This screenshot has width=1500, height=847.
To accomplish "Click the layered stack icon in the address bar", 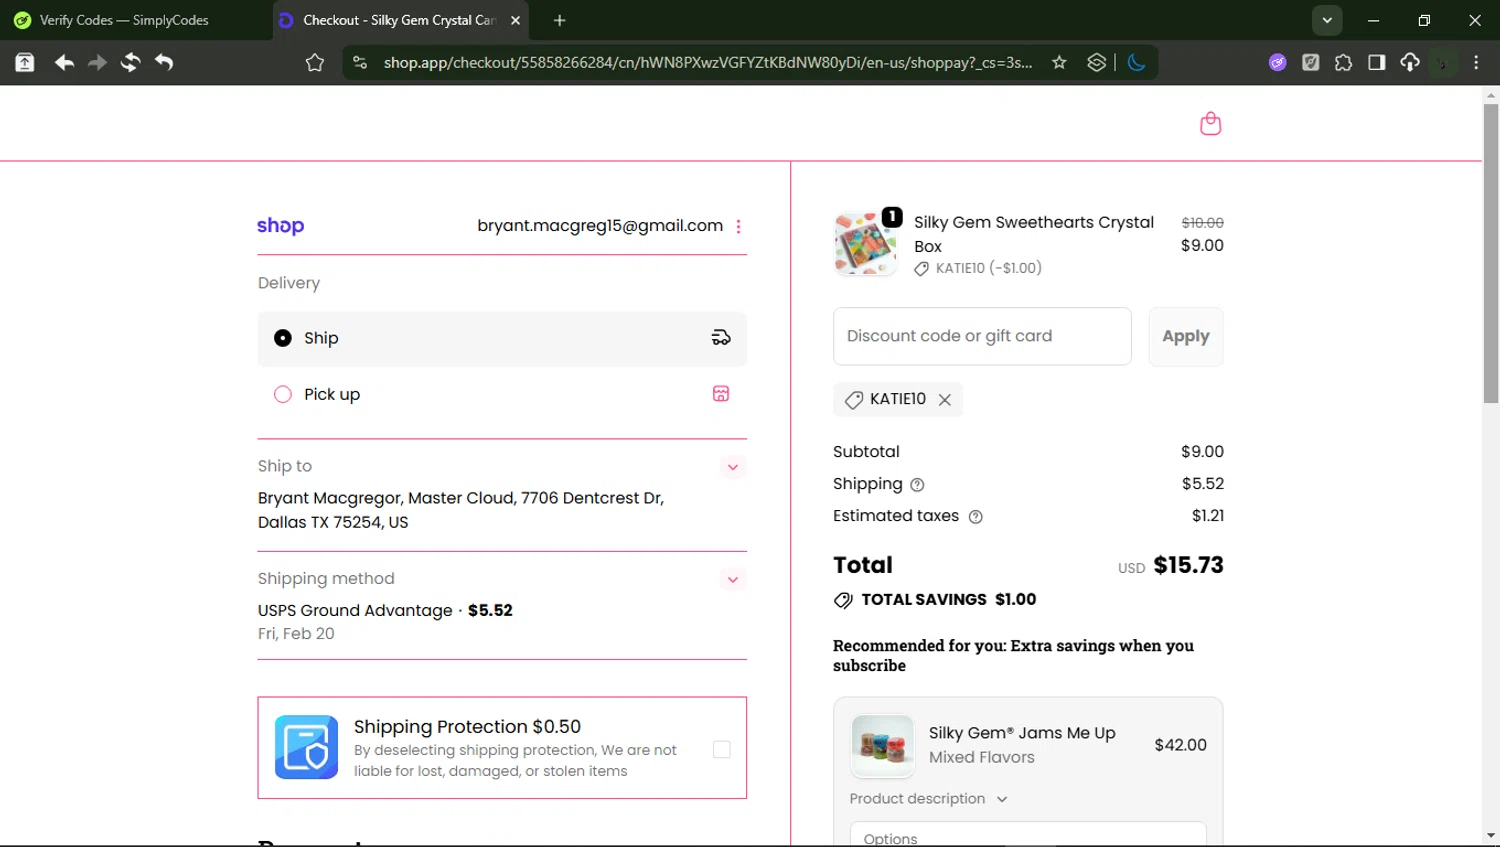I will pos(1096,62).
